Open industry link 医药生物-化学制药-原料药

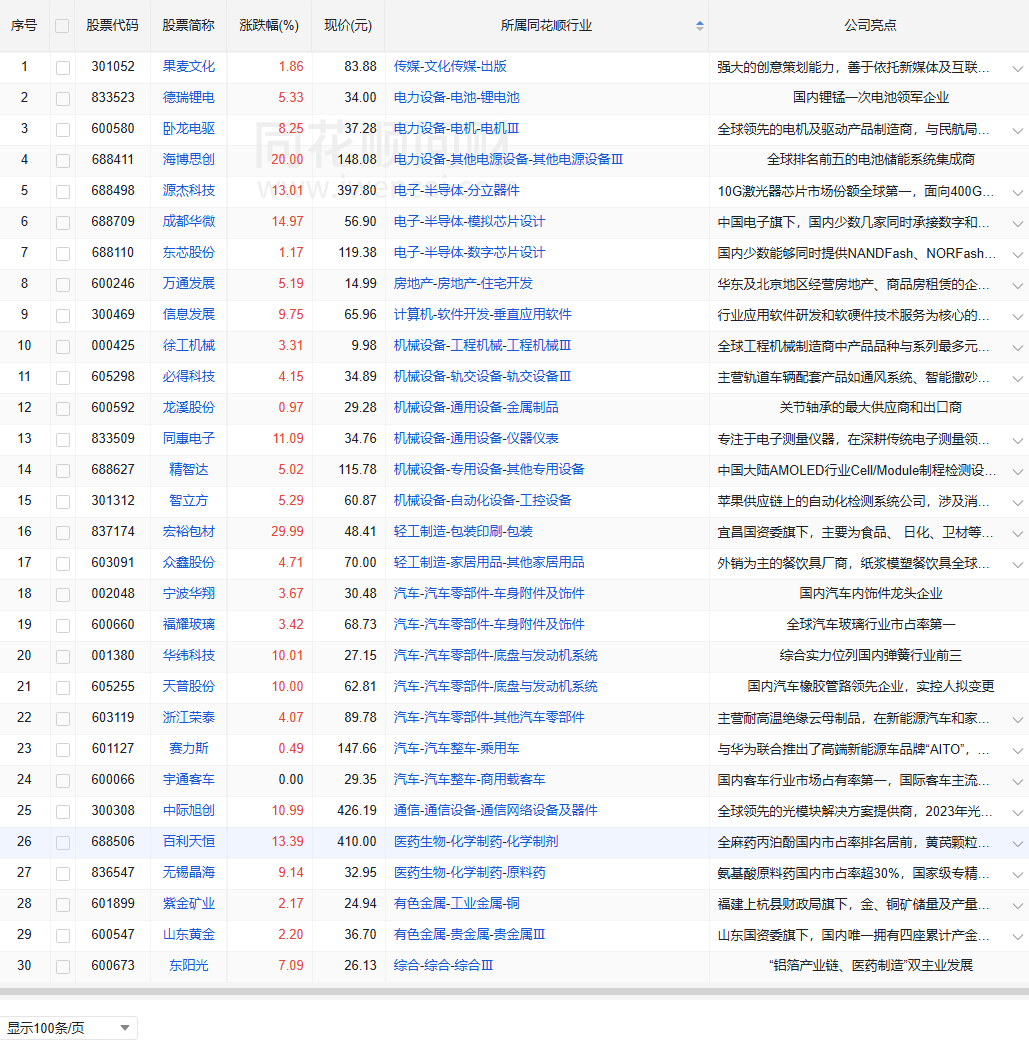tap(469, 873)
